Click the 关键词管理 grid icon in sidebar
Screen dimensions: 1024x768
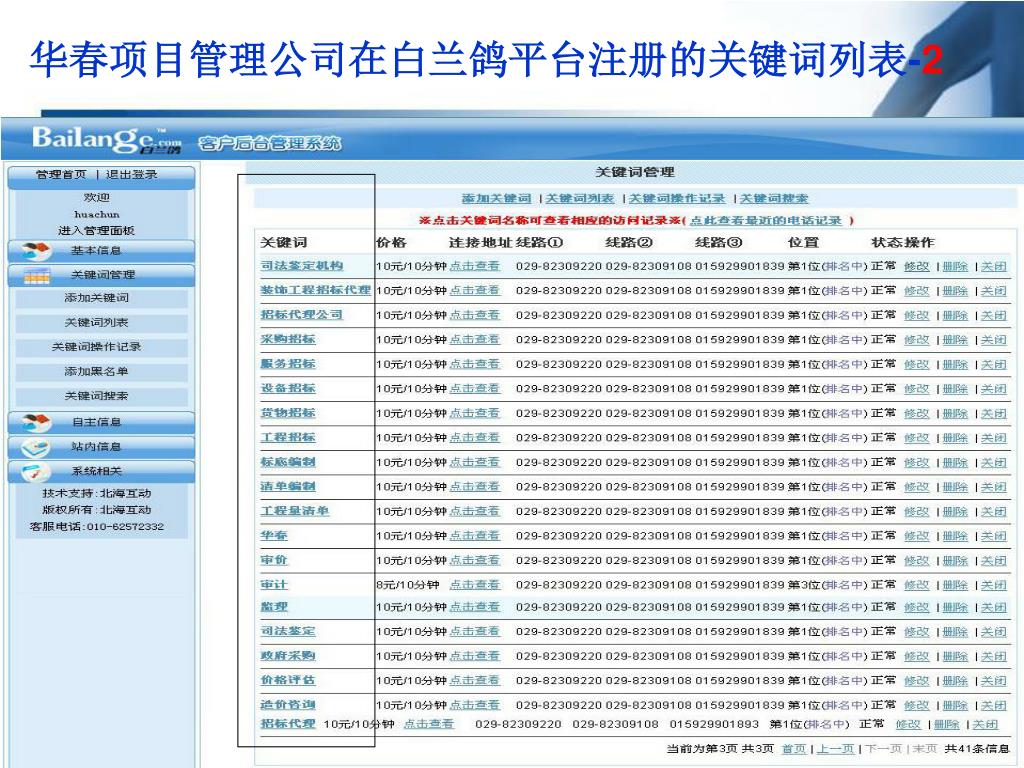37,275
